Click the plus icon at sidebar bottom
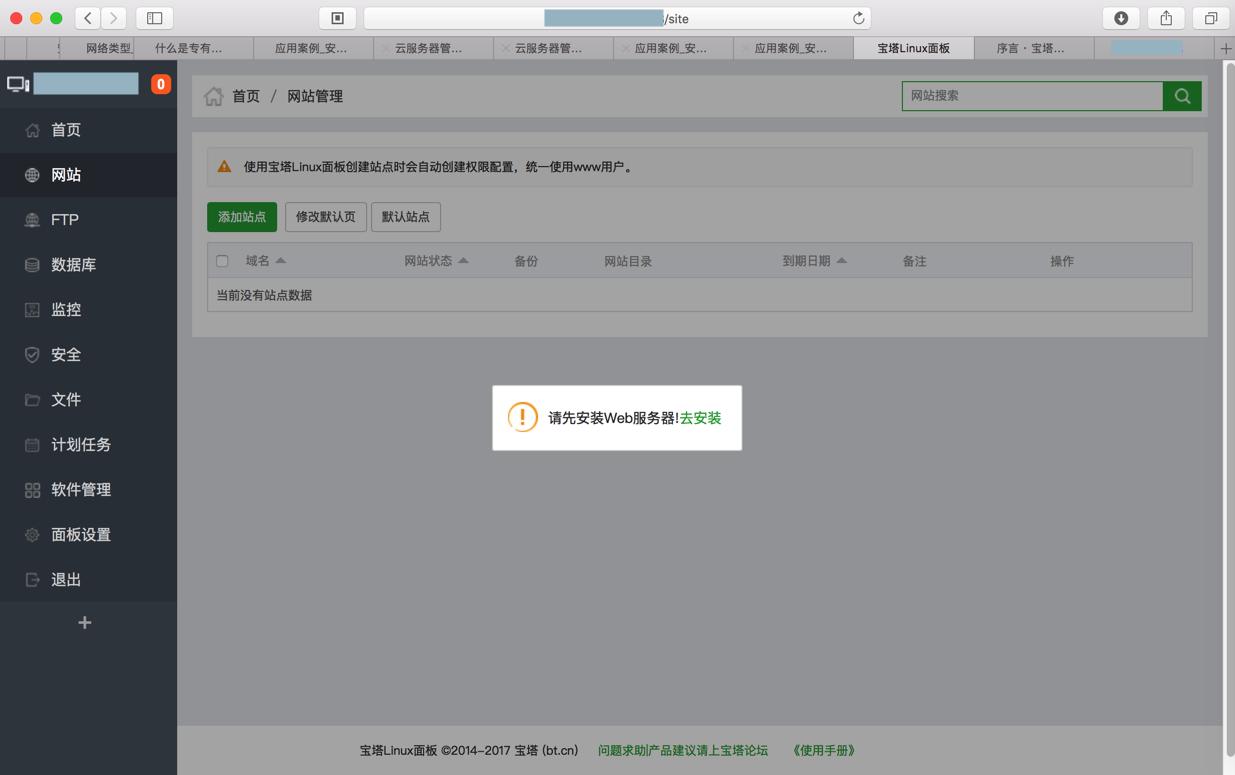The height and width of the screenshot is (775, 1235). pyautogui.click(x=85, y=623)
